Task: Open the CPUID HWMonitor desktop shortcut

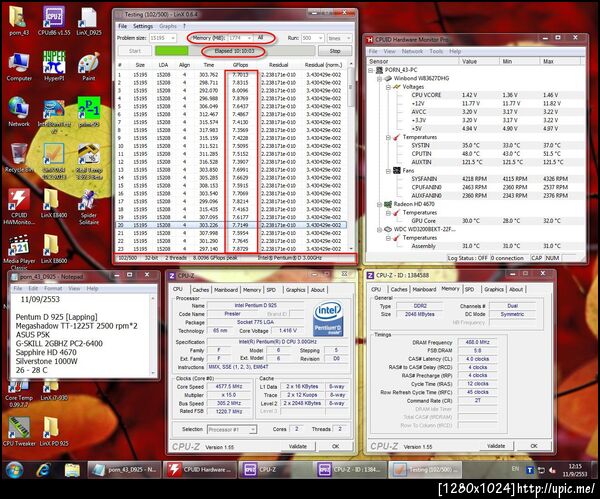Action: [x=19, y=207]
